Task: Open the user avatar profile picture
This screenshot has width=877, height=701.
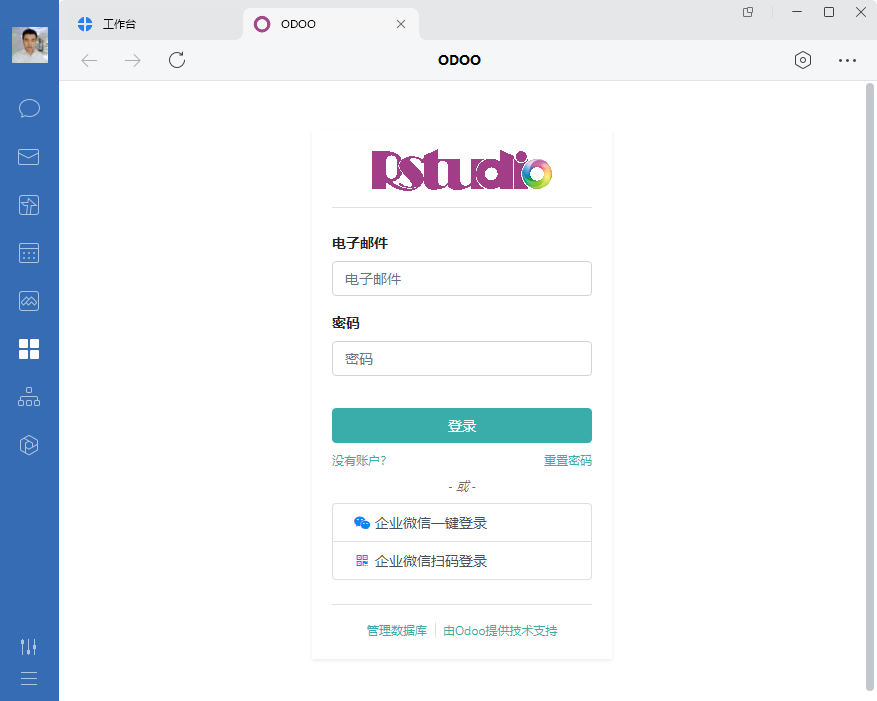Action: point(30,45)
